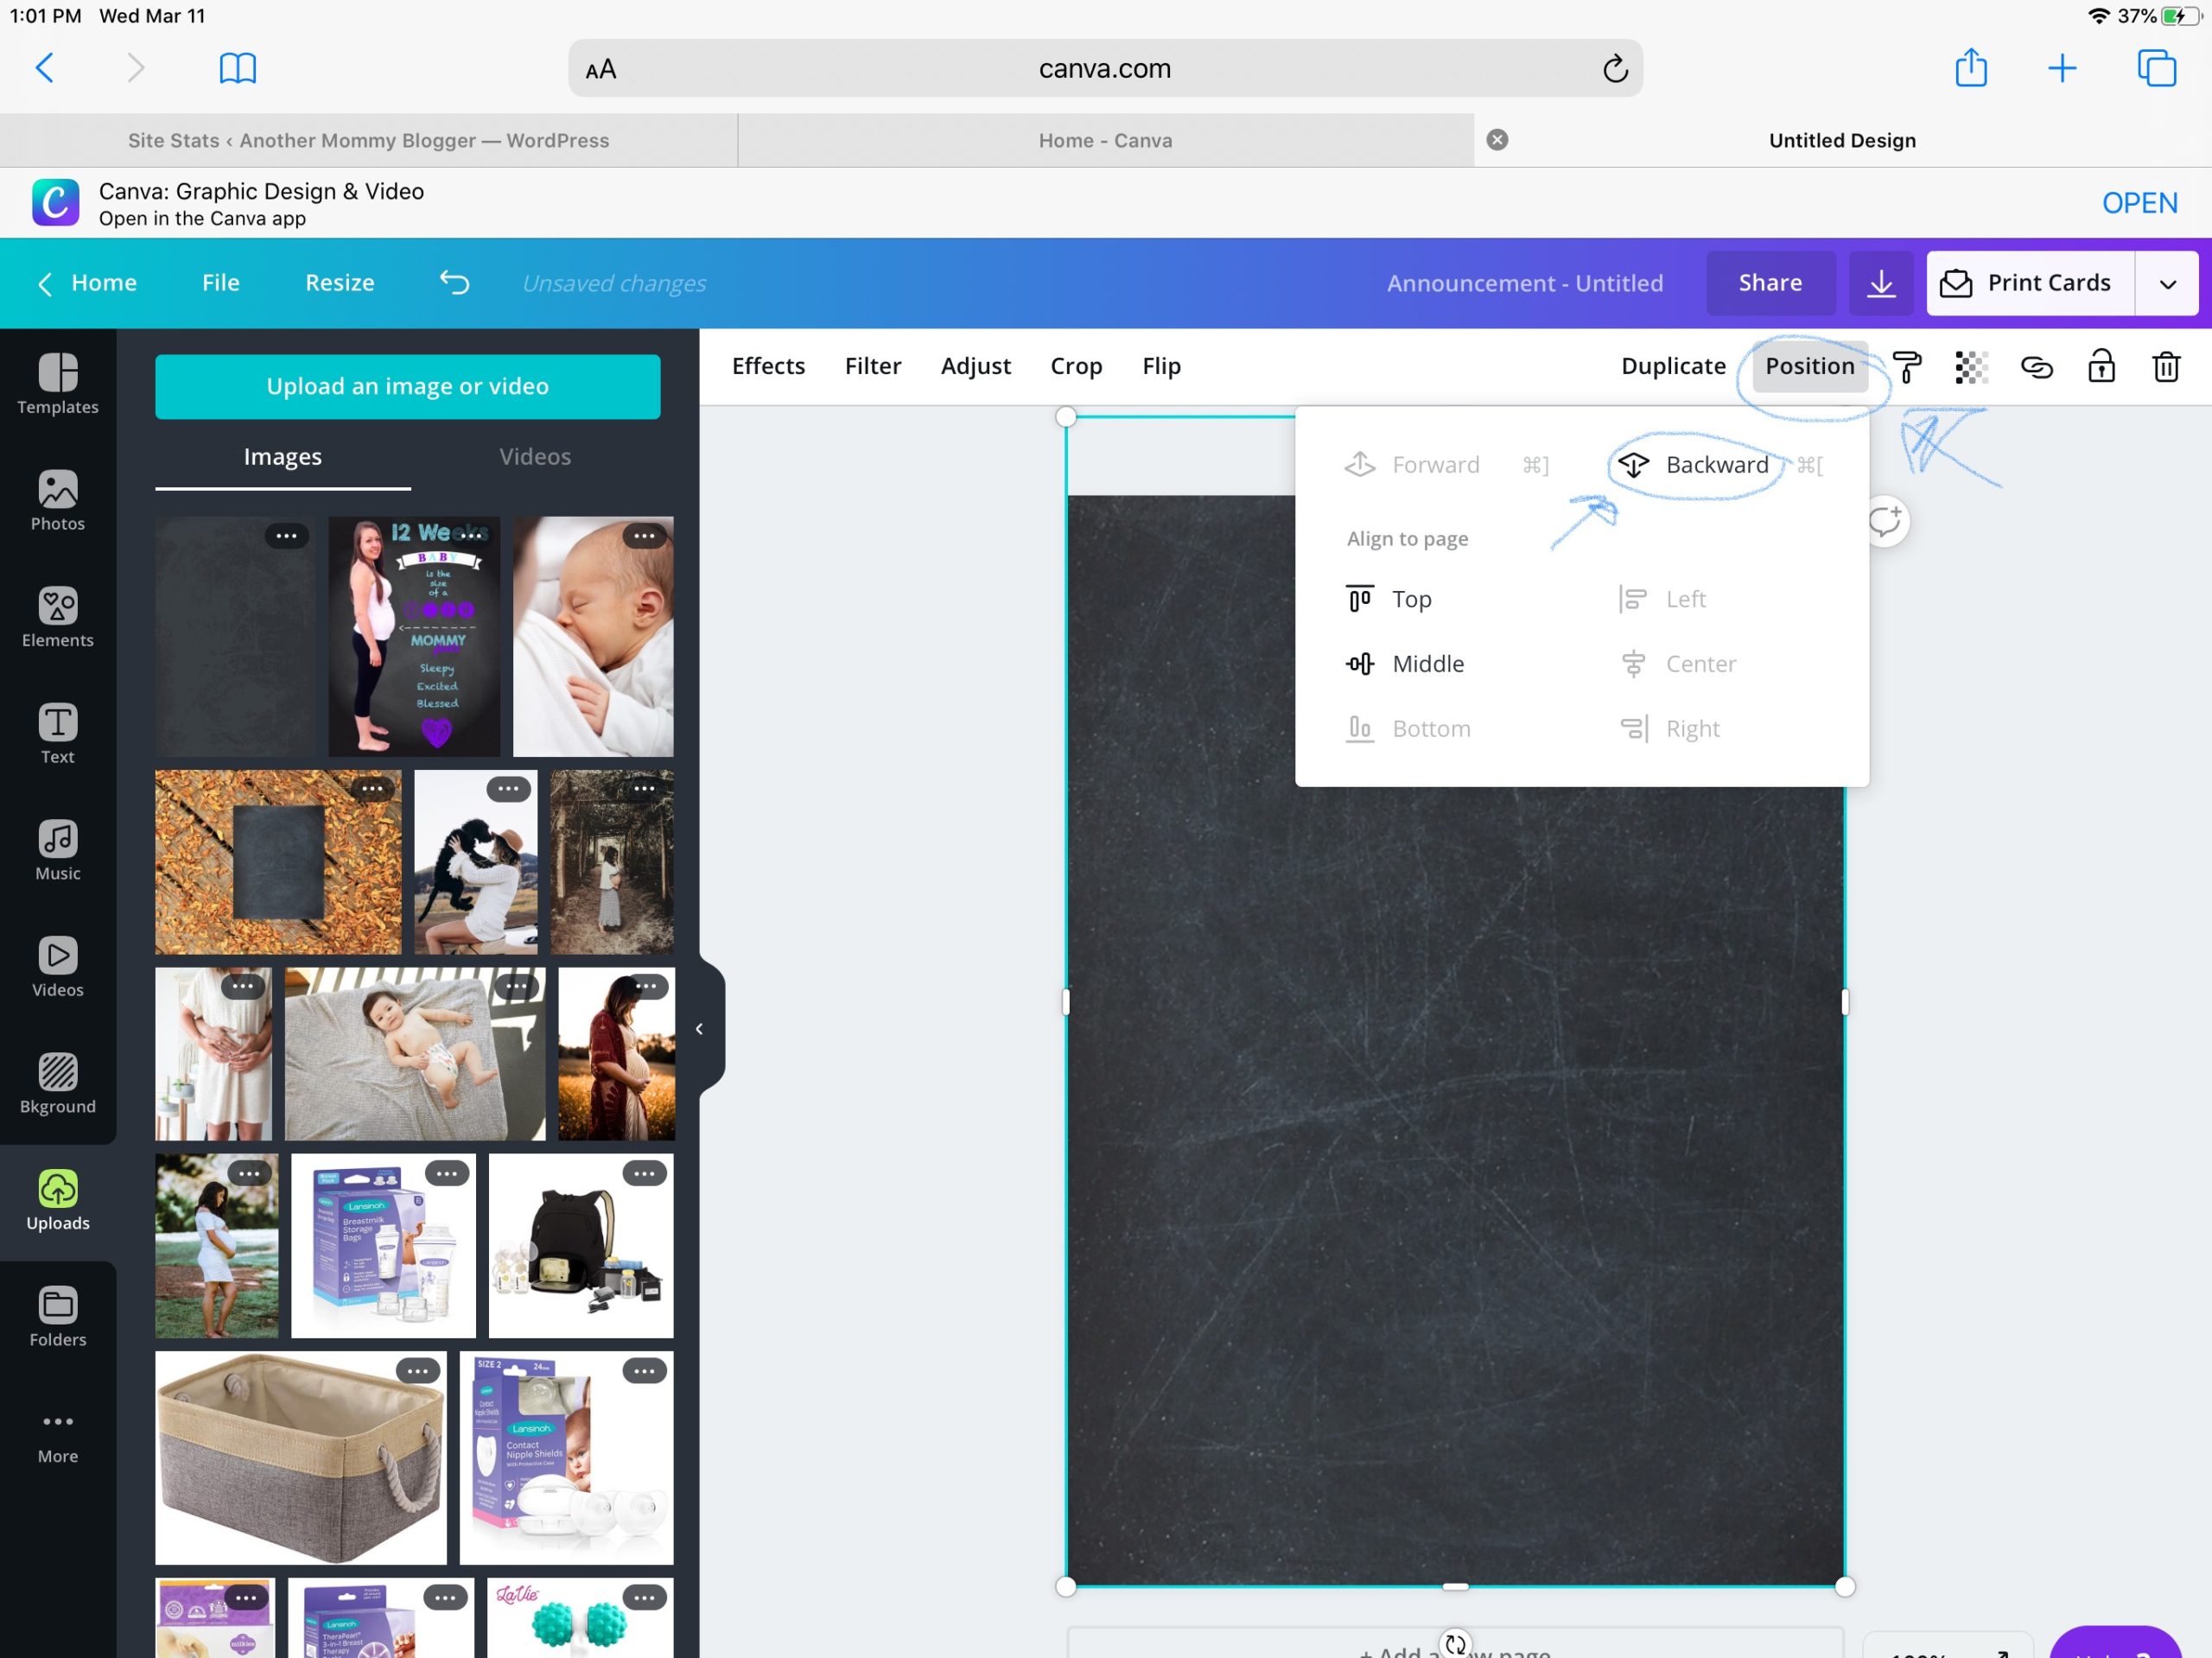The image size is (2212, 1658).
Task: Expand the Print Cards dropdown arrow
Action: 2167,284
